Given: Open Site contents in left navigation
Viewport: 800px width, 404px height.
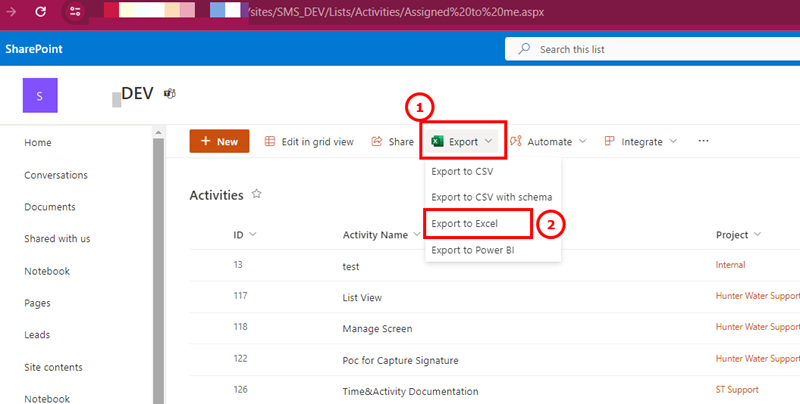Looking at the screenshot, I should coord(53,367).
